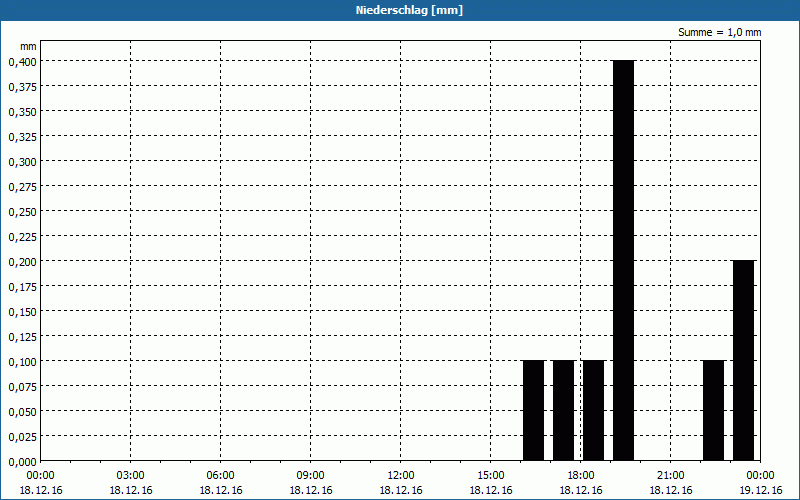Click the 0,150 y-axis label
800x500 pixels.
tap(22, 312)
